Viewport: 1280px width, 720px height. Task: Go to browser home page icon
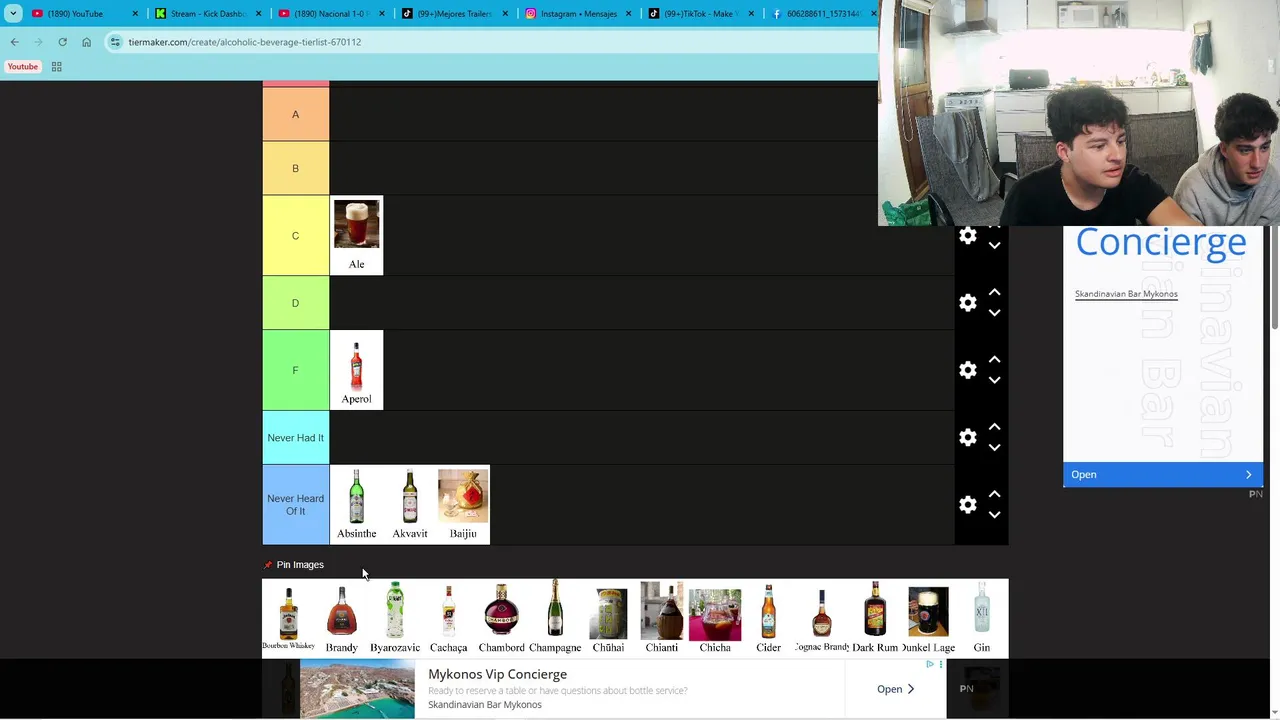pos(86,42)
